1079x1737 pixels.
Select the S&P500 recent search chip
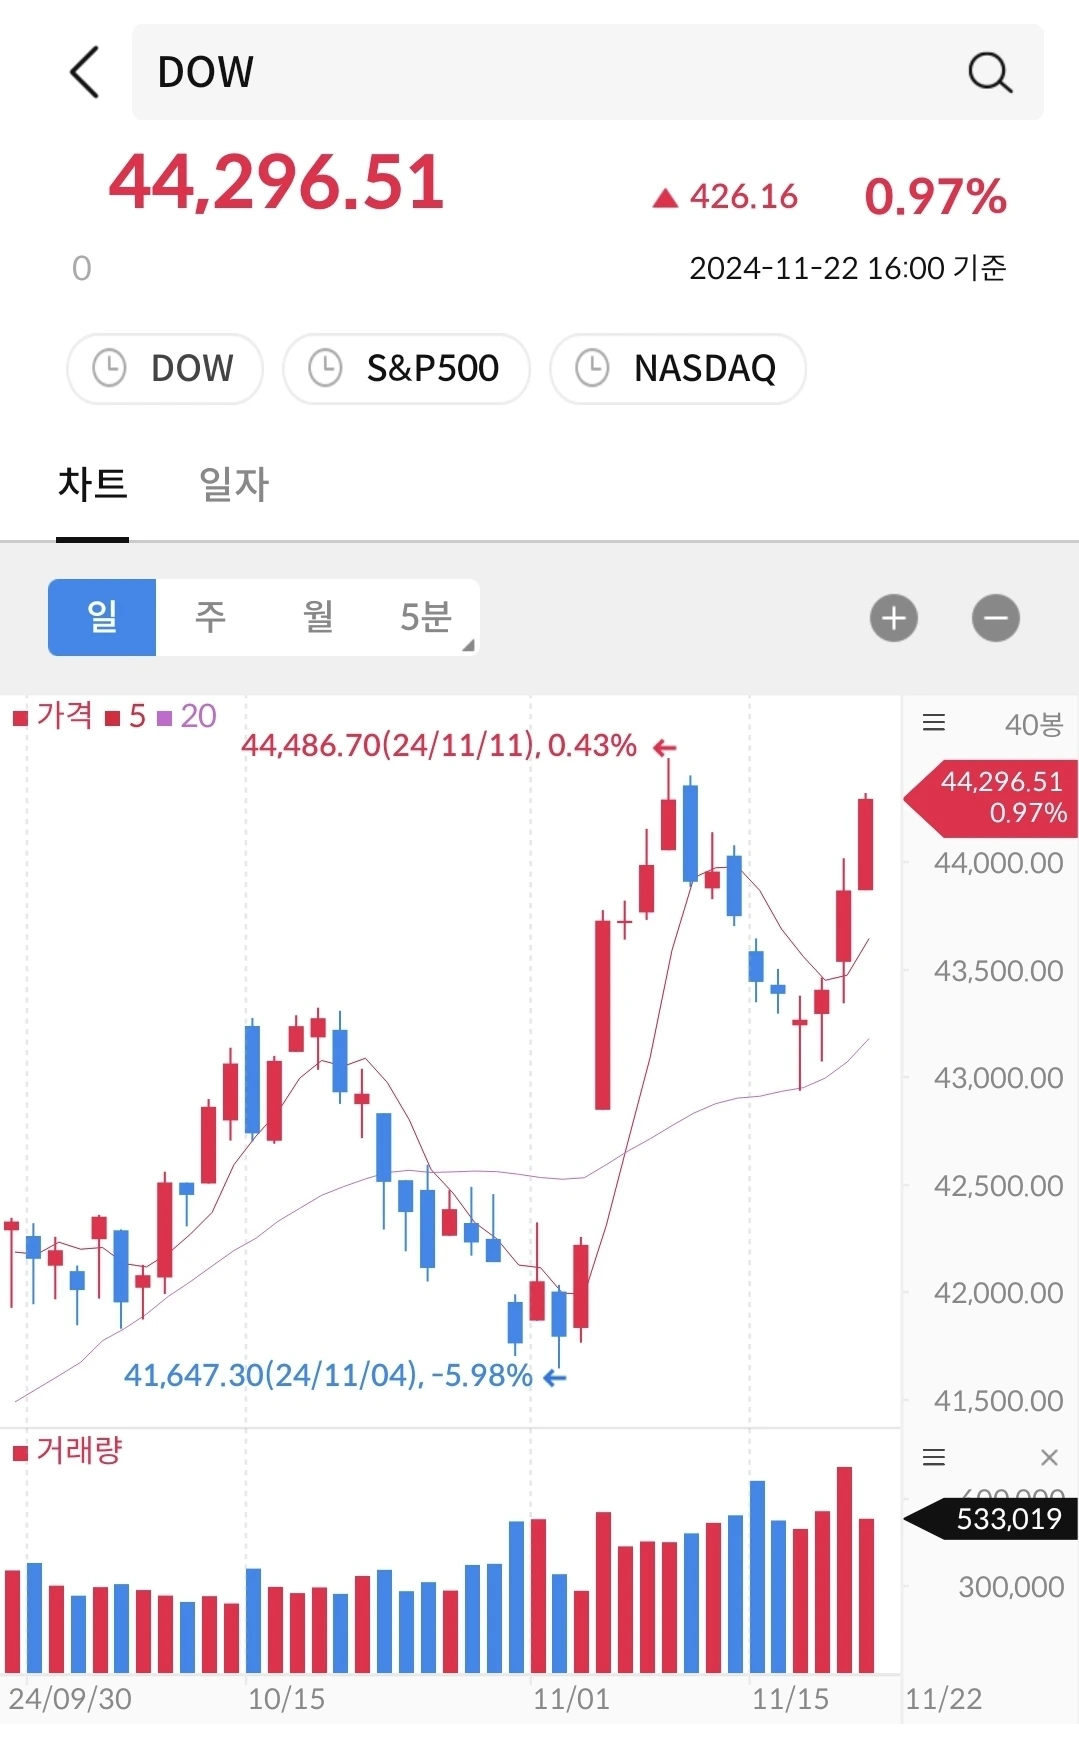click(406, 369)
